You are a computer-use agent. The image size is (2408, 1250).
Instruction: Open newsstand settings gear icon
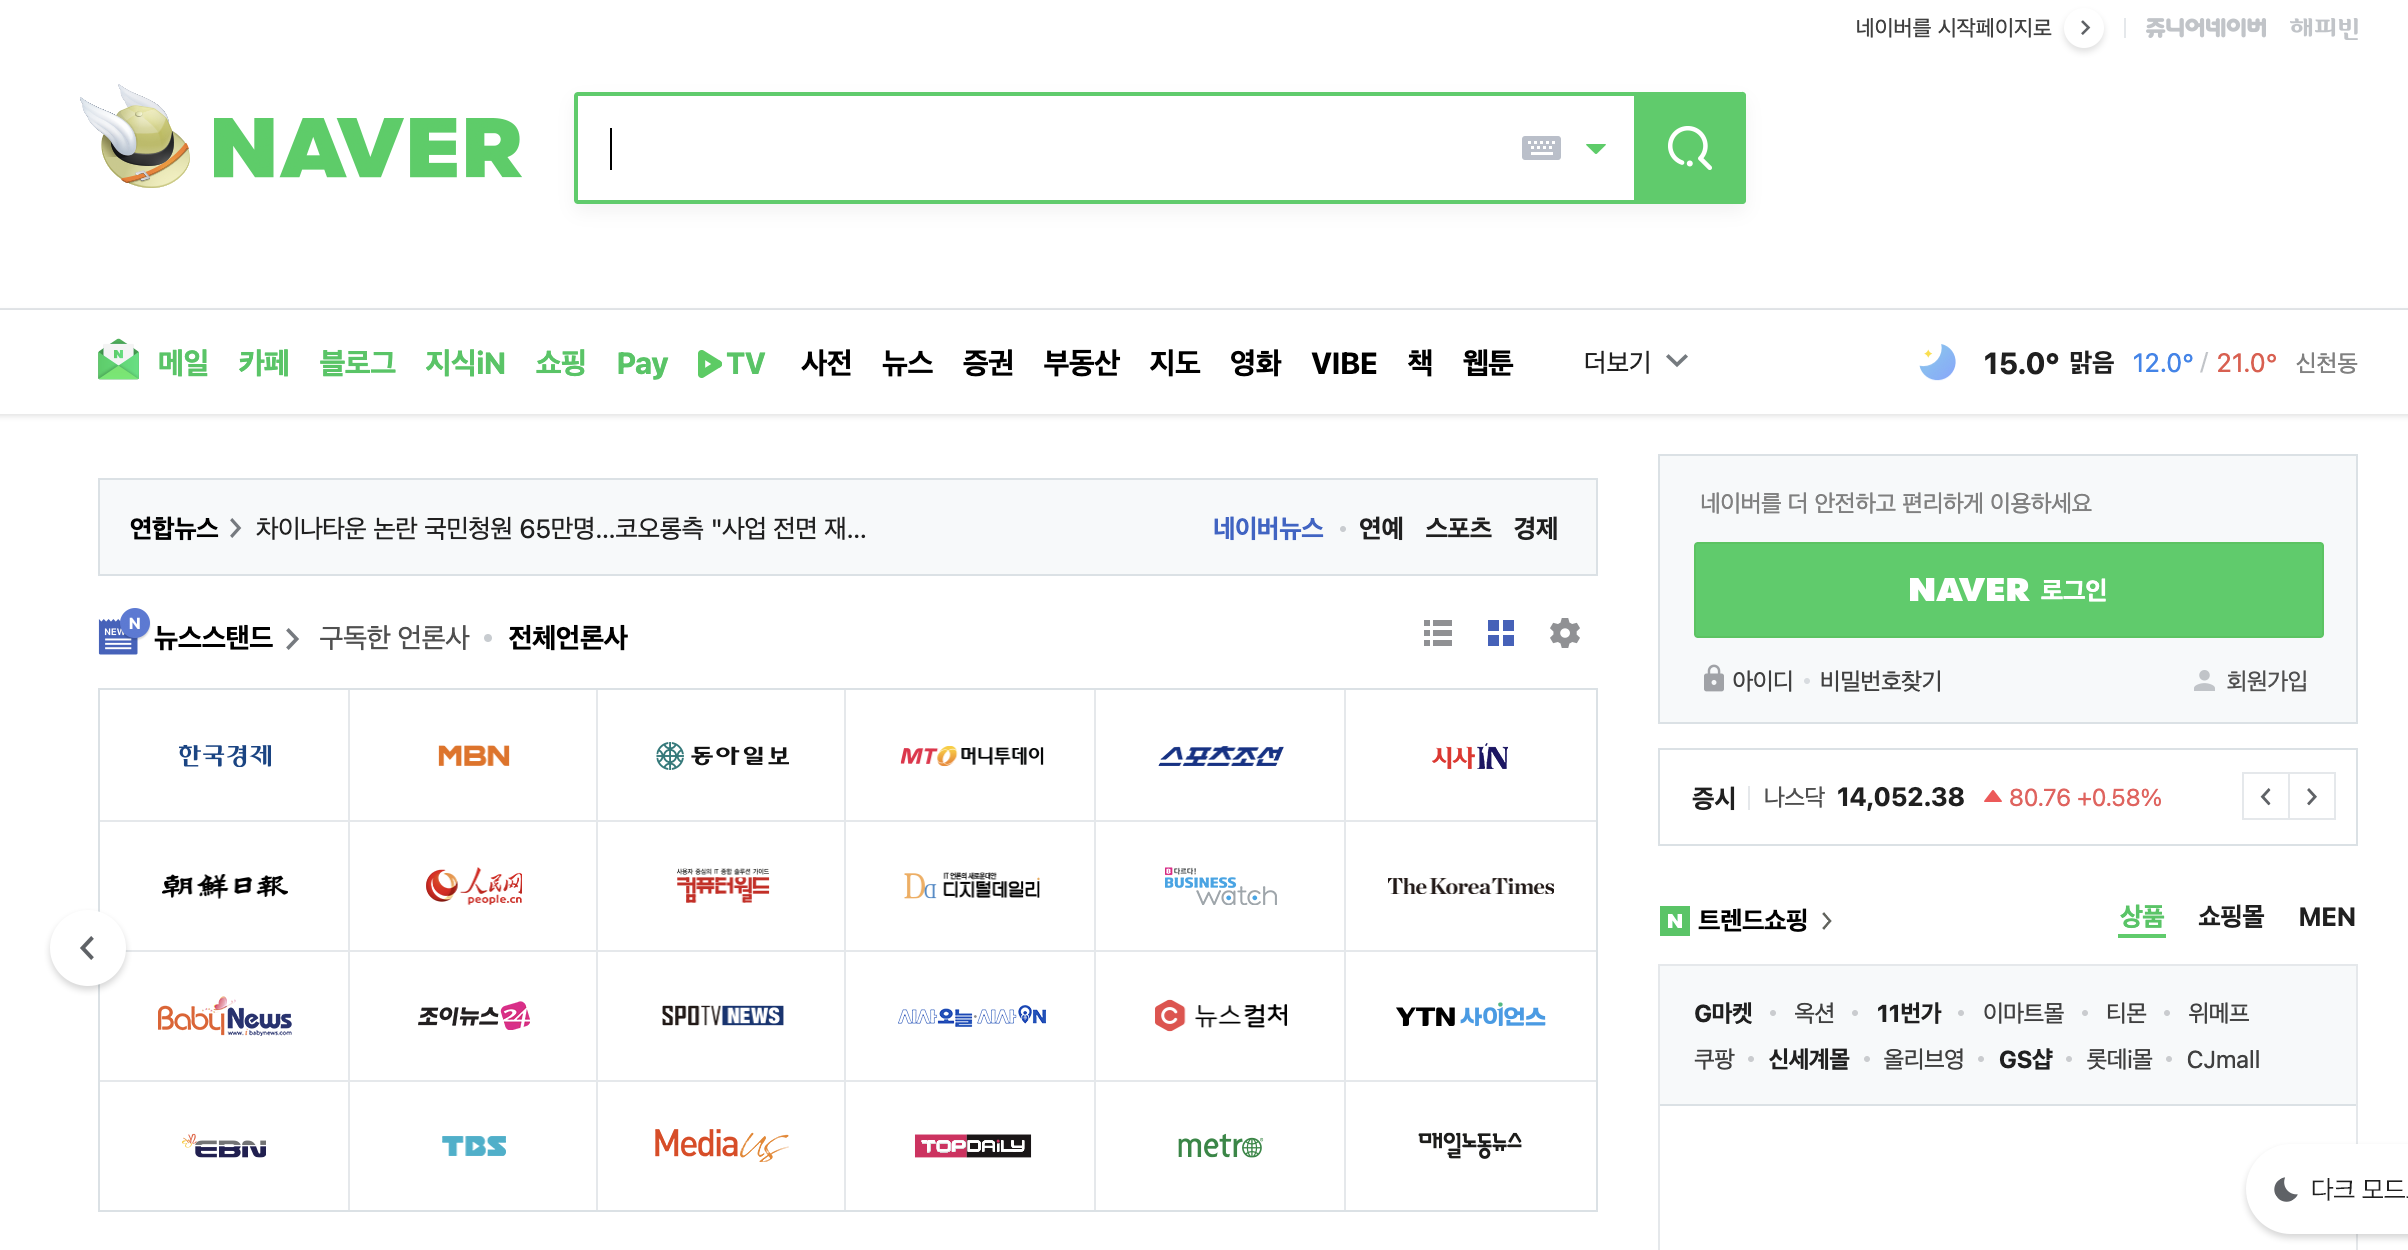(1564, 633)
